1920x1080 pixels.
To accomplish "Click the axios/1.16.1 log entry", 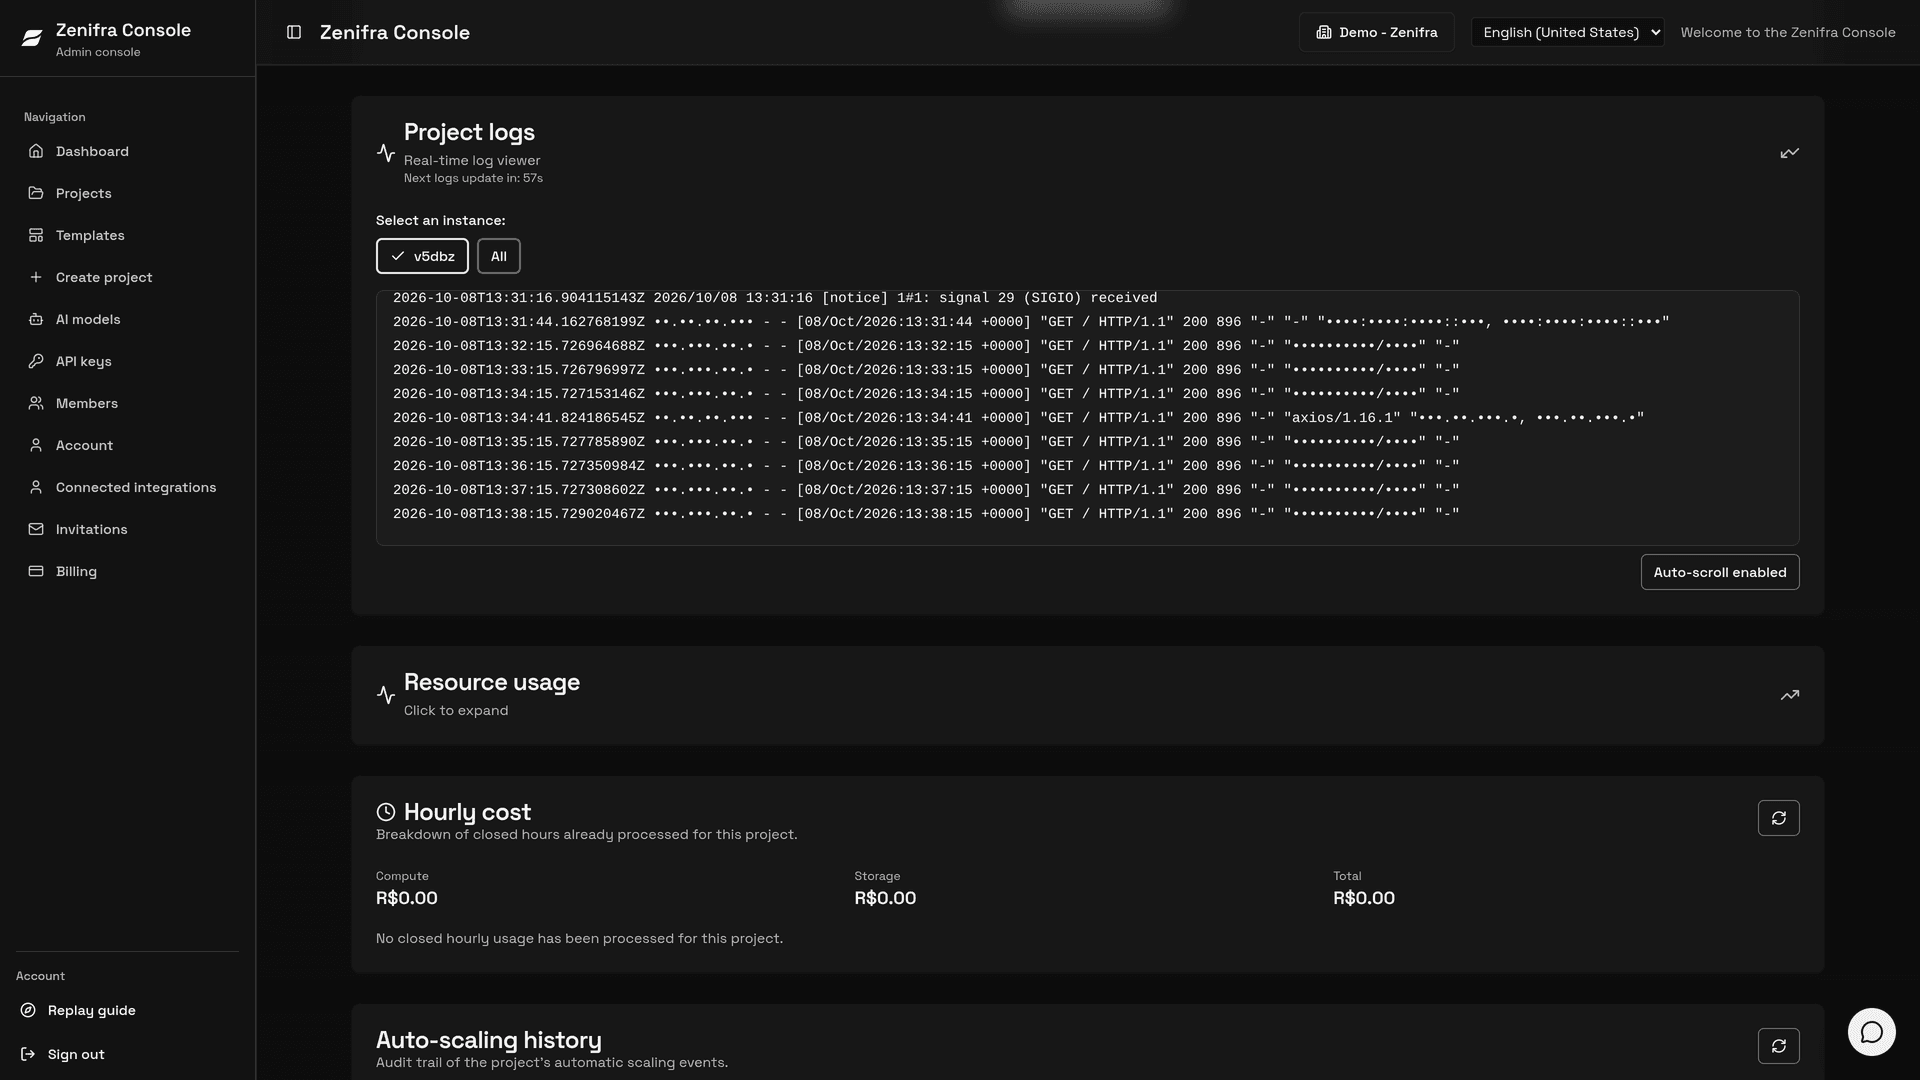I will click(1018, 418).
